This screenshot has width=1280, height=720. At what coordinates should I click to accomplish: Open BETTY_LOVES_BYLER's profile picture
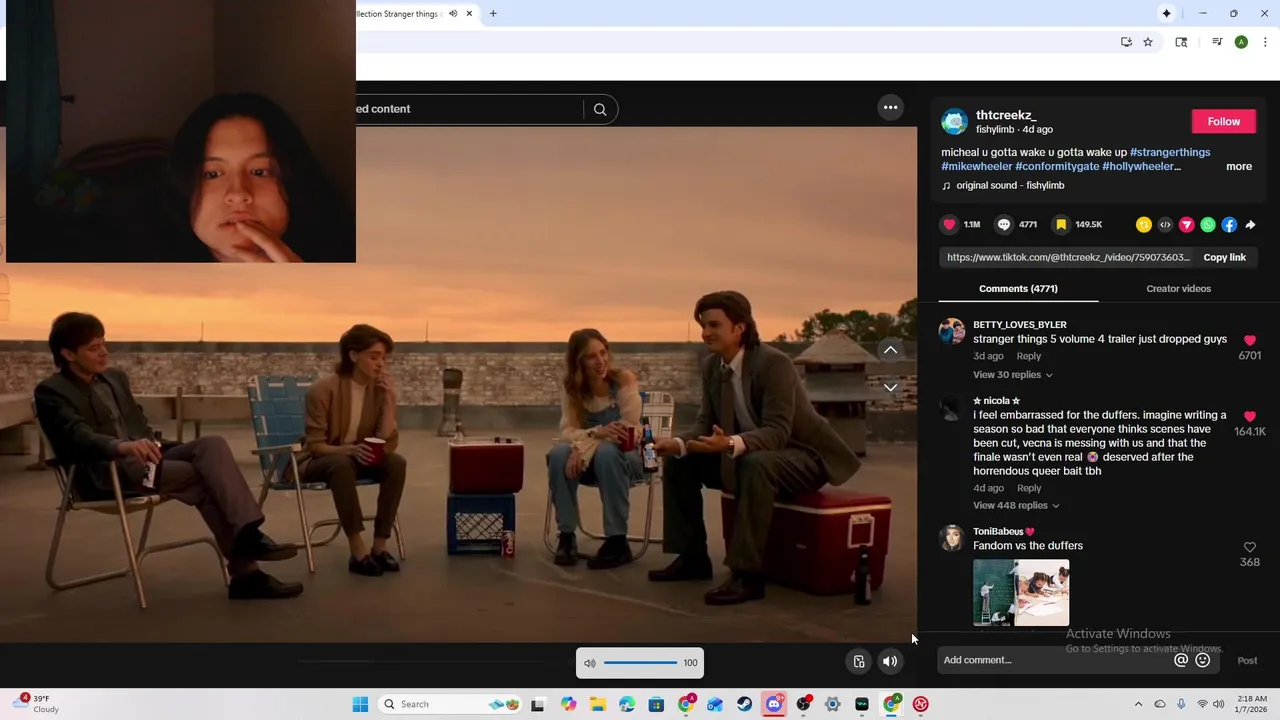point(952,331)
